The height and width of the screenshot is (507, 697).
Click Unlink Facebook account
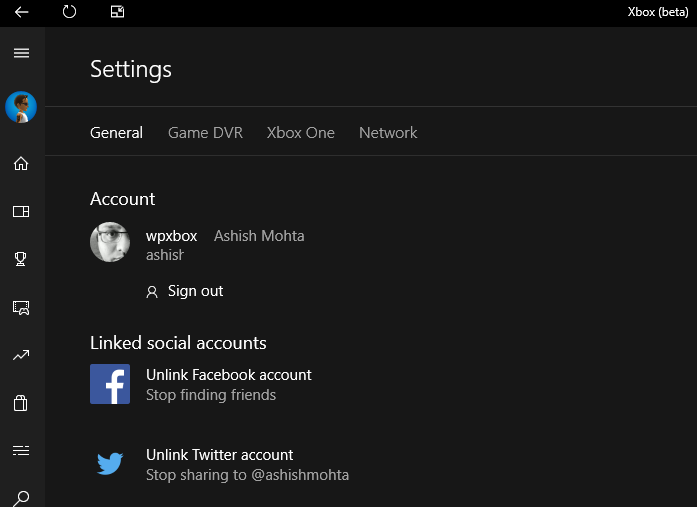[229, 375]
